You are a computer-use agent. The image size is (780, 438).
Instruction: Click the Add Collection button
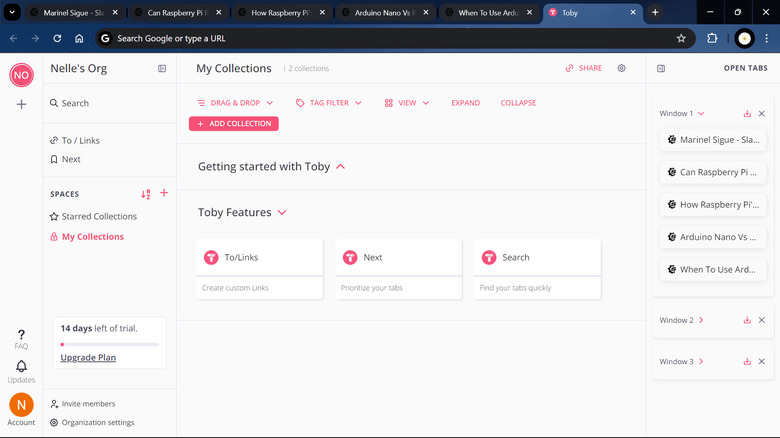coord(234,124)
